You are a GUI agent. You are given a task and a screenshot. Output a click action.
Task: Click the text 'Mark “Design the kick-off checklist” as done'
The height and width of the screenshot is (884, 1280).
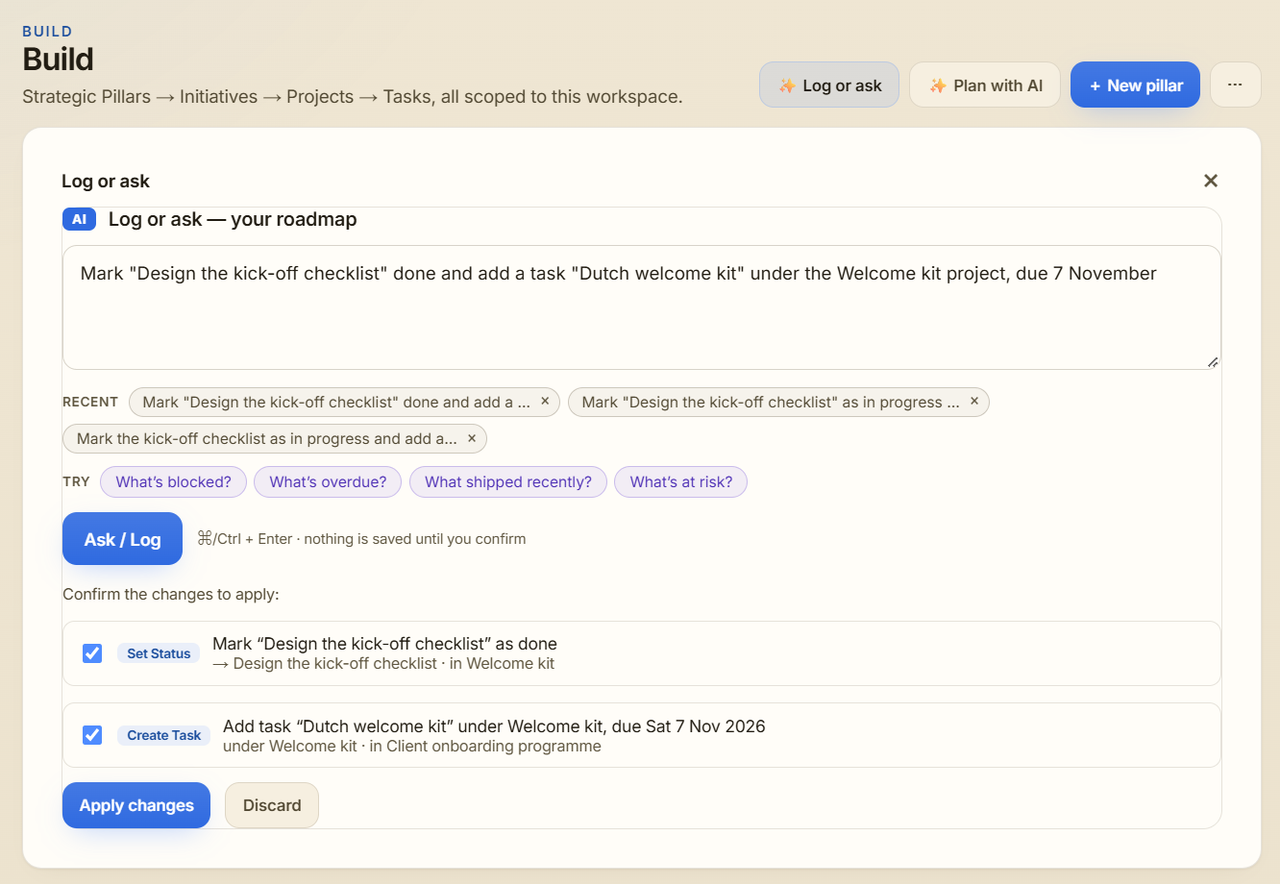coord(385,644)
